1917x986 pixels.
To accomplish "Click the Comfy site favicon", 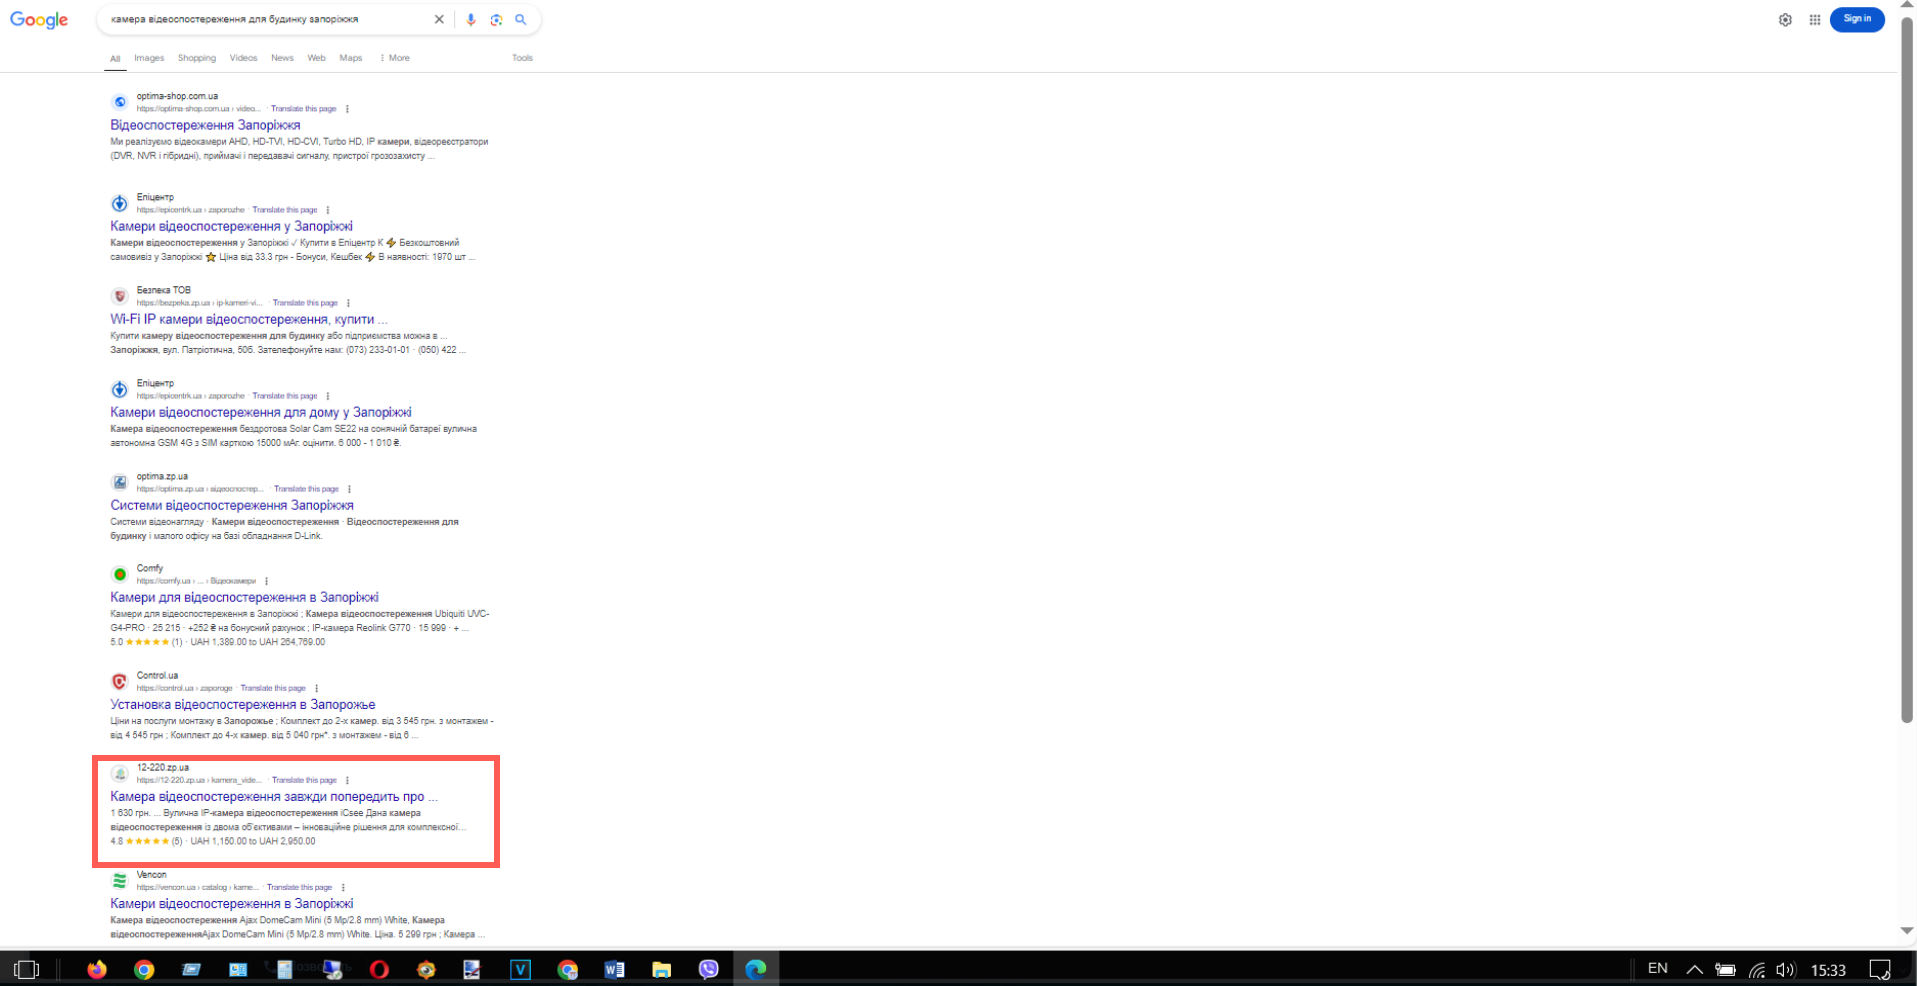I will point(119,574).
